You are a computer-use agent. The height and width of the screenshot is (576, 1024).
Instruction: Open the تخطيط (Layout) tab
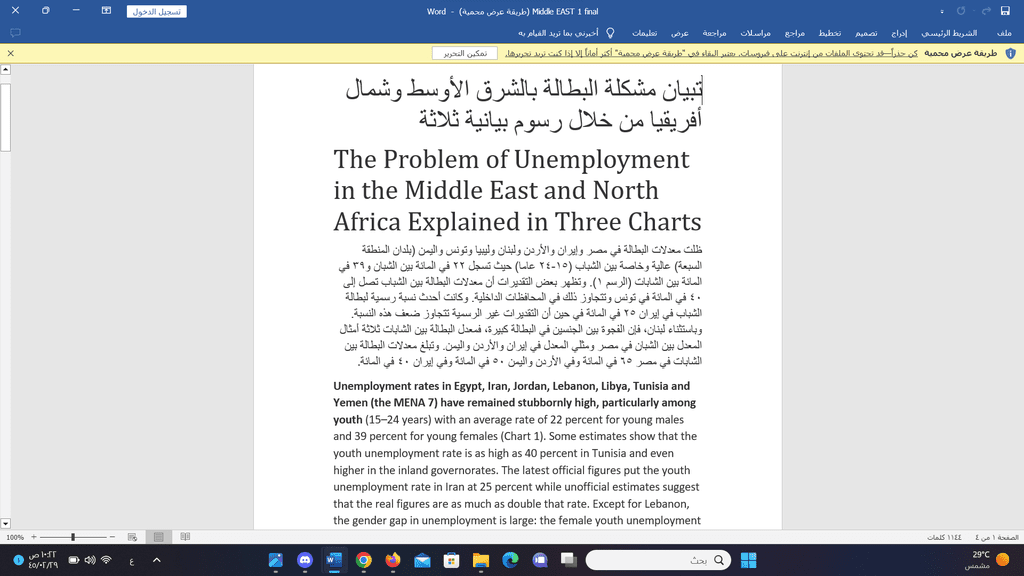point(829,33)
